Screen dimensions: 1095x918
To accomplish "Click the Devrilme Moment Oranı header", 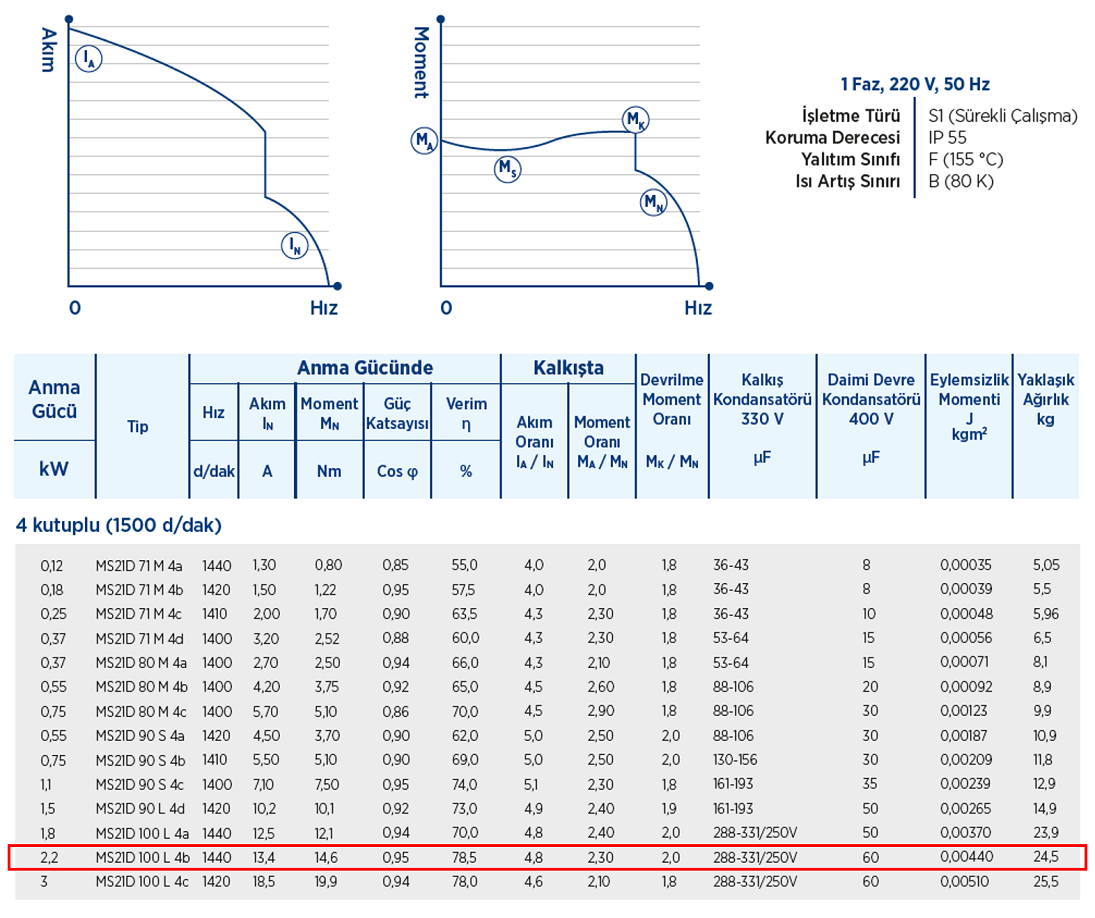I will click(x=672, y=399).
